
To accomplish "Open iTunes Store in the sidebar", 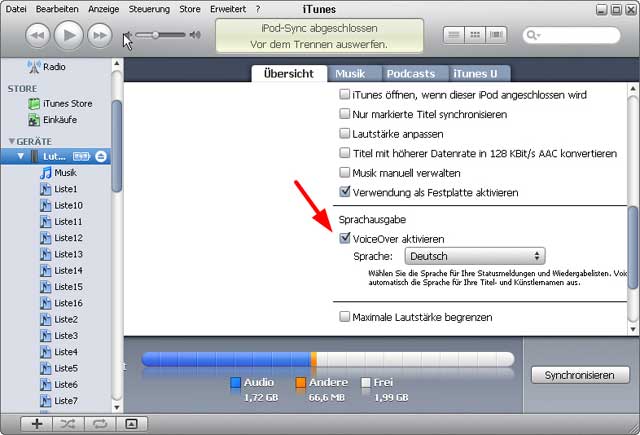I will pos(60,104).
